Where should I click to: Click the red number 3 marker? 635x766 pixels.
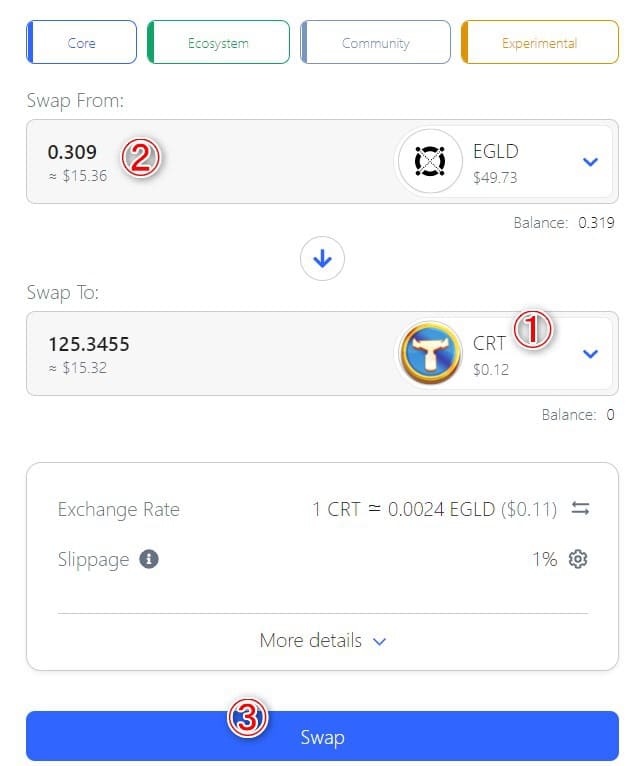coord(247,718)
